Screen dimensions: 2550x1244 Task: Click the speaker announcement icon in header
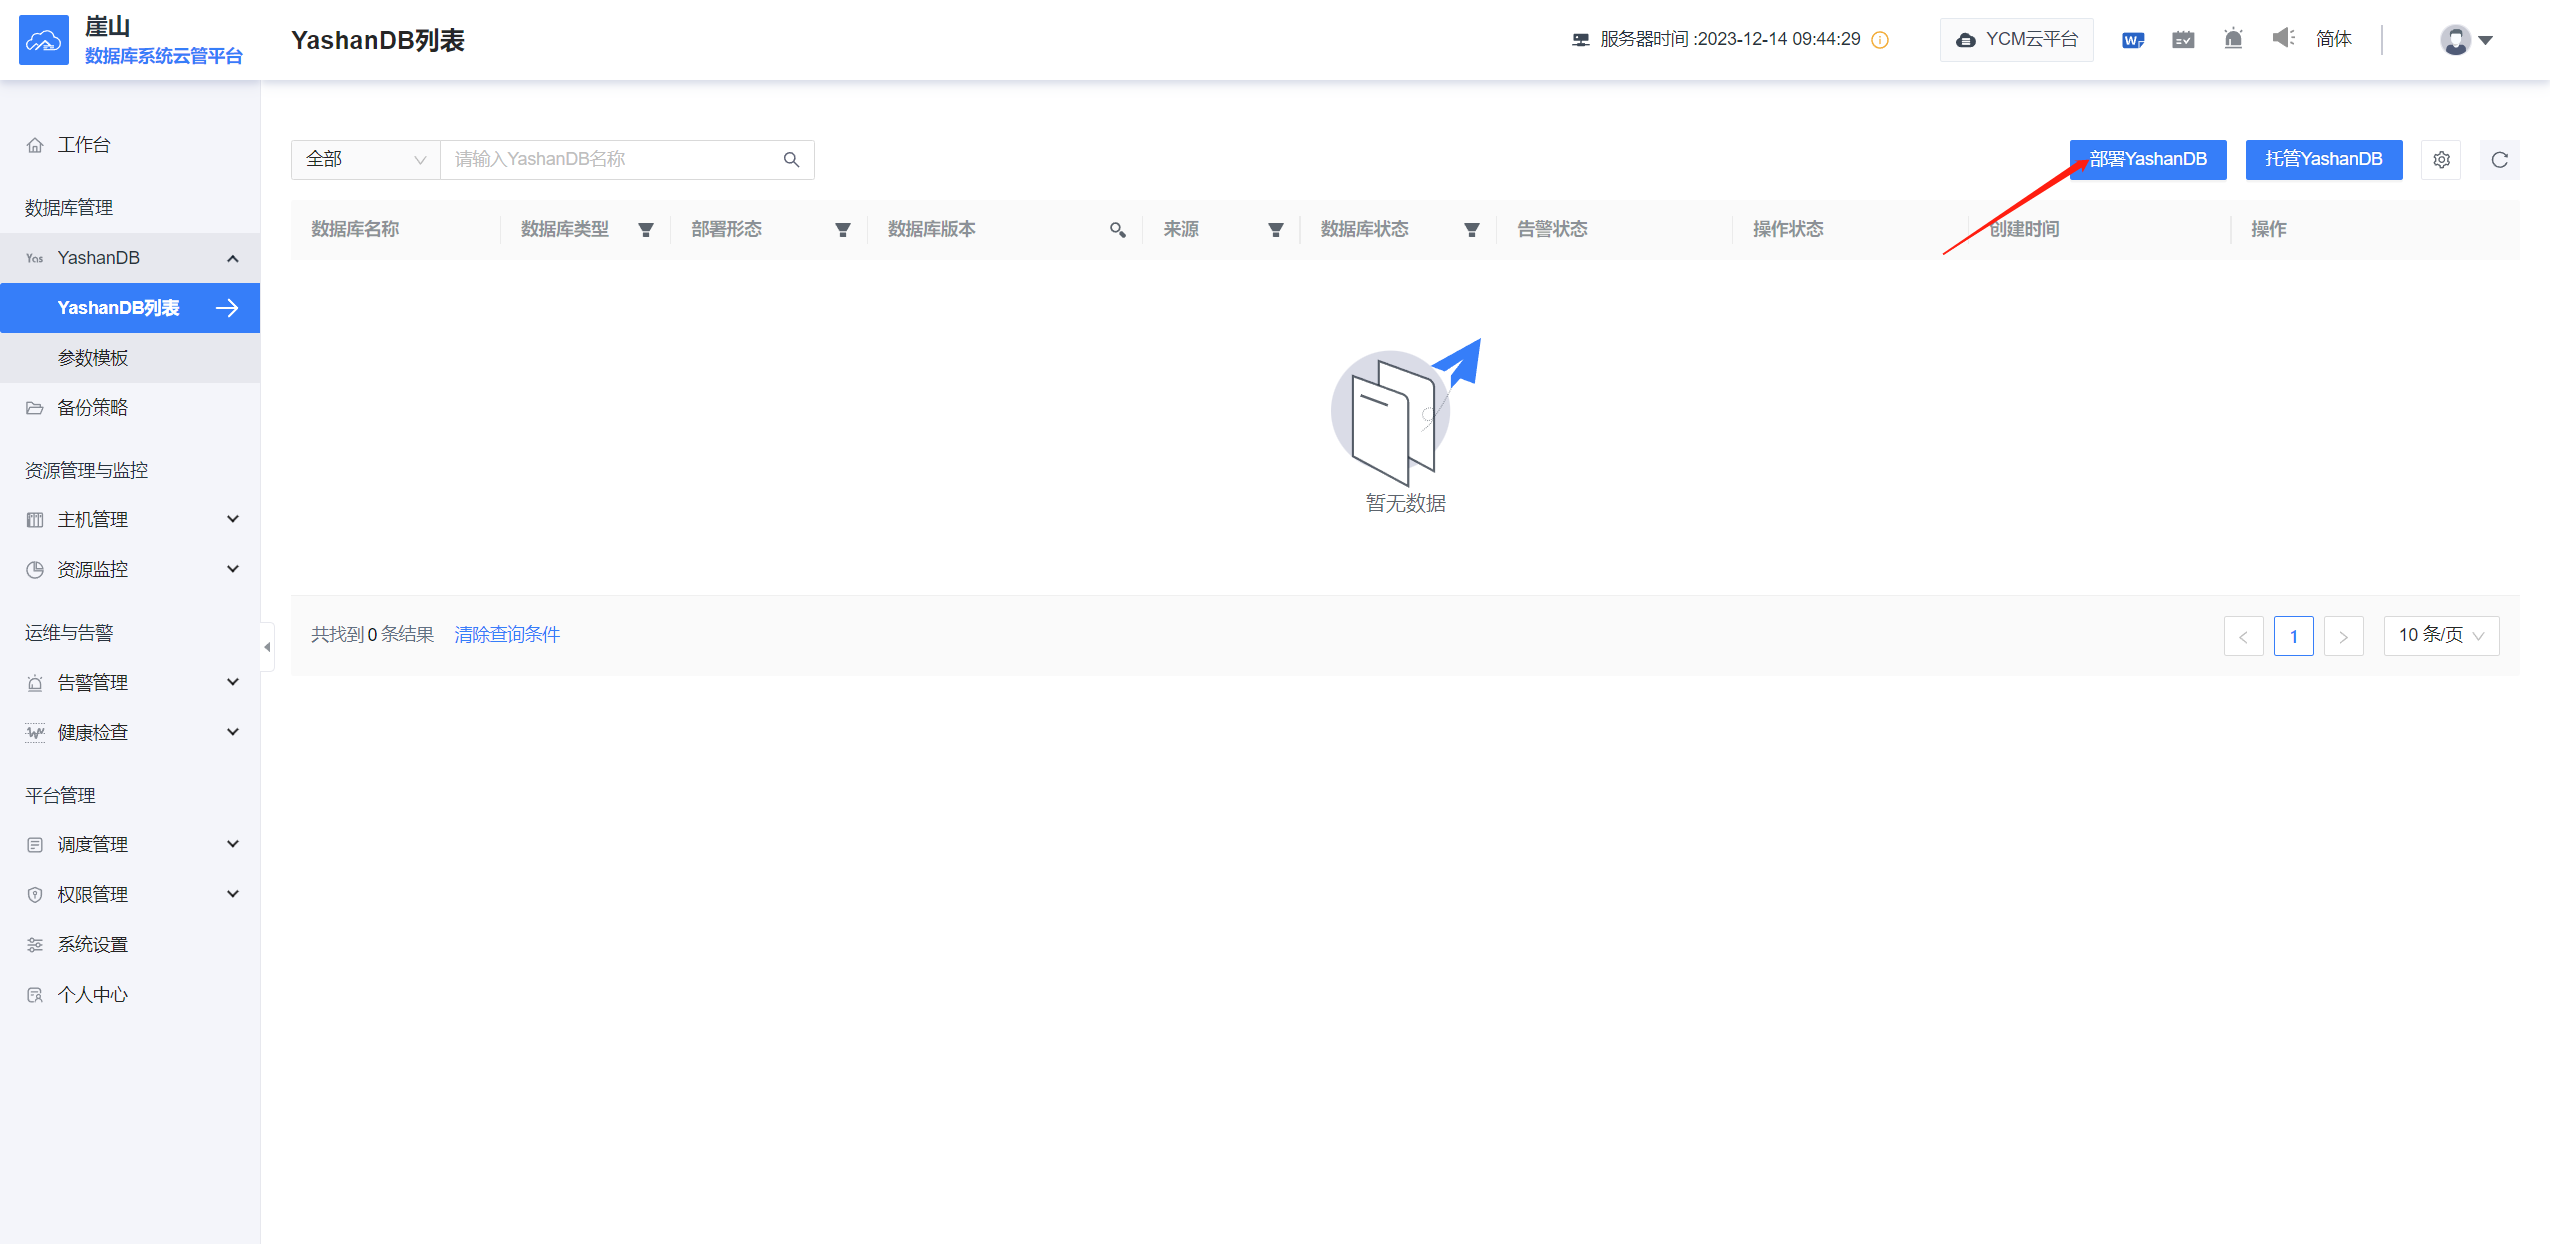tap(2283, 39)
